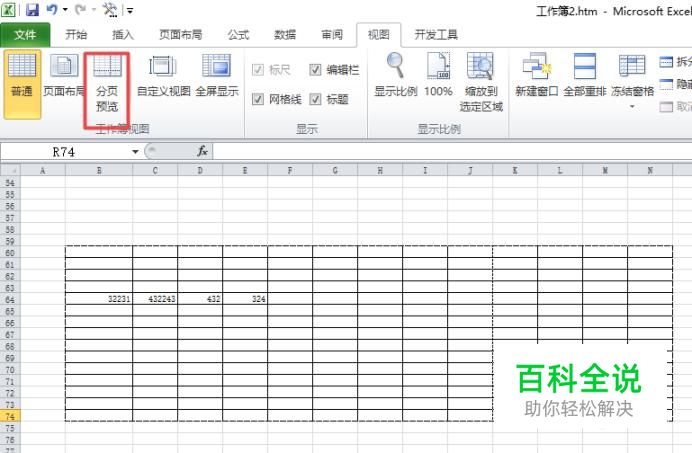Click the fx Insert Function icon
Viewport: 692px width, 453px height.
coord(202,151)
